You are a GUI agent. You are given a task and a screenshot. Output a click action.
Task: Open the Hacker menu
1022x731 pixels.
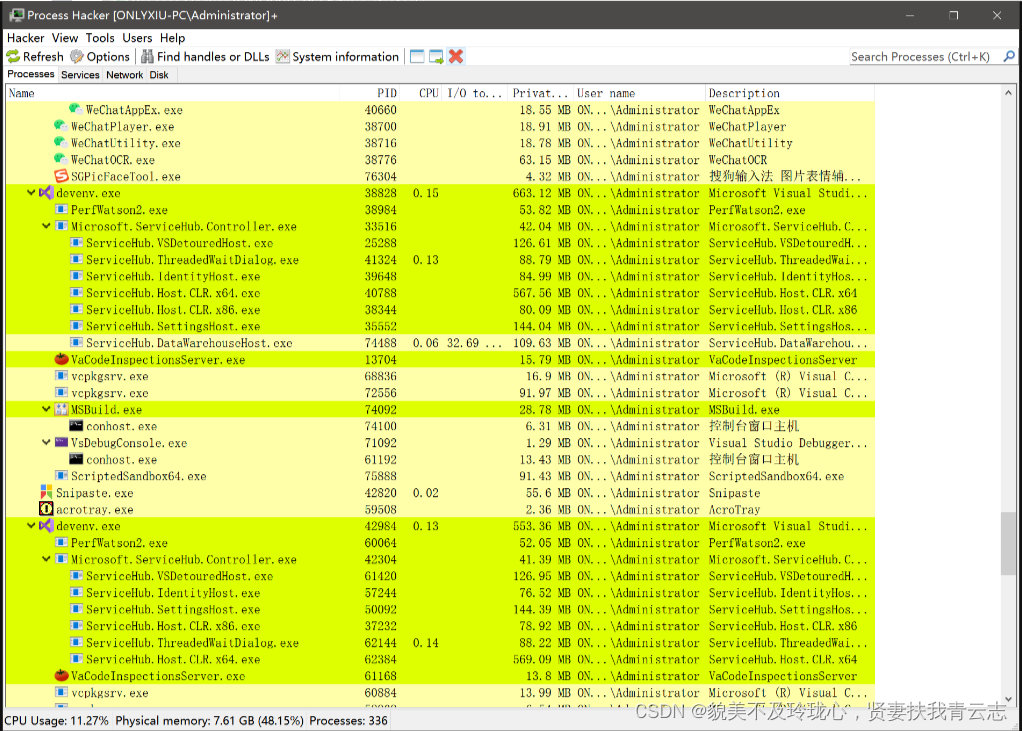tap(25, 38)
